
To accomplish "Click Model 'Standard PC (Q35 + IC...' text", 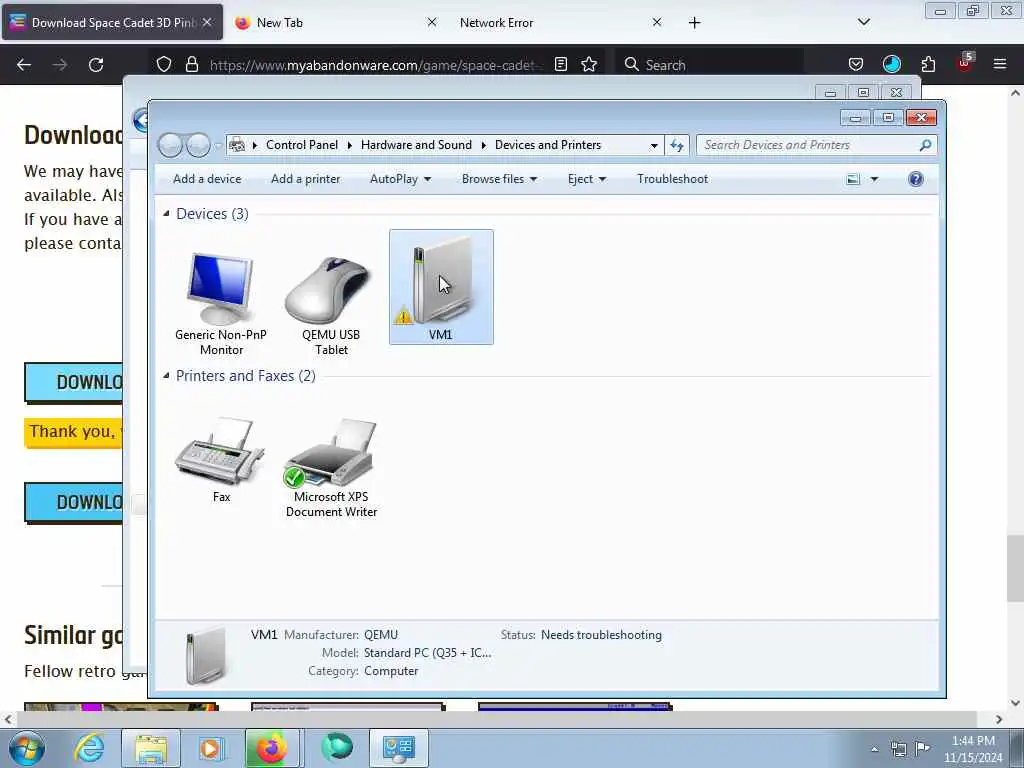I will 427,653.
